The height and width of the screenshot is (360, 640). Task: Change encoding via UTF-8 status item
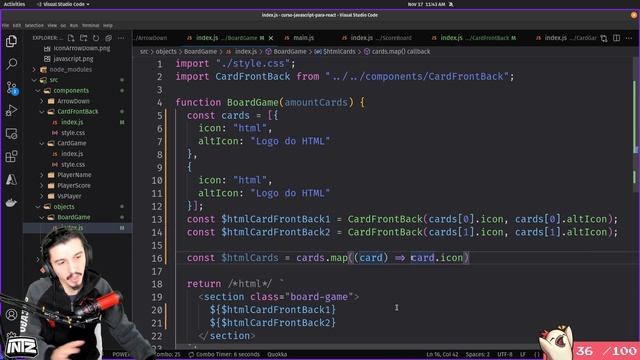505,354
